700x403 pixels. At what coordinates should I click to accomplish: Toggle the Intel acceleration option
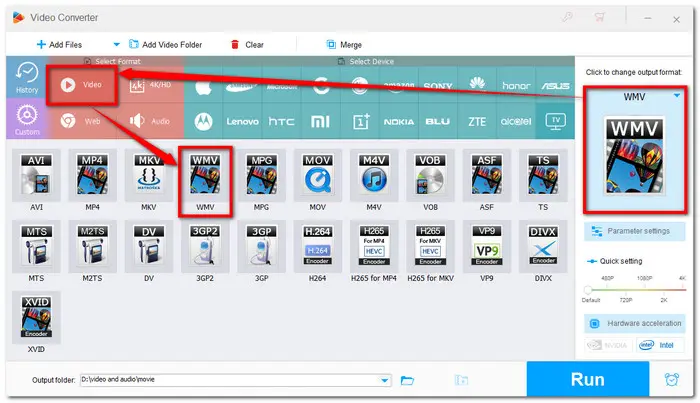(660, 345)
